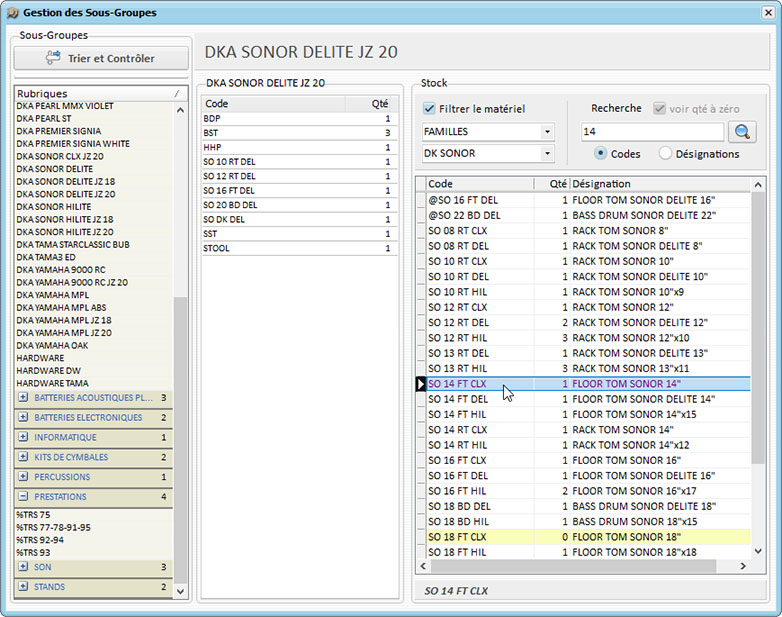782x617 pixels.
Task: Select the Désignations radio button
Action: point(666,154)
